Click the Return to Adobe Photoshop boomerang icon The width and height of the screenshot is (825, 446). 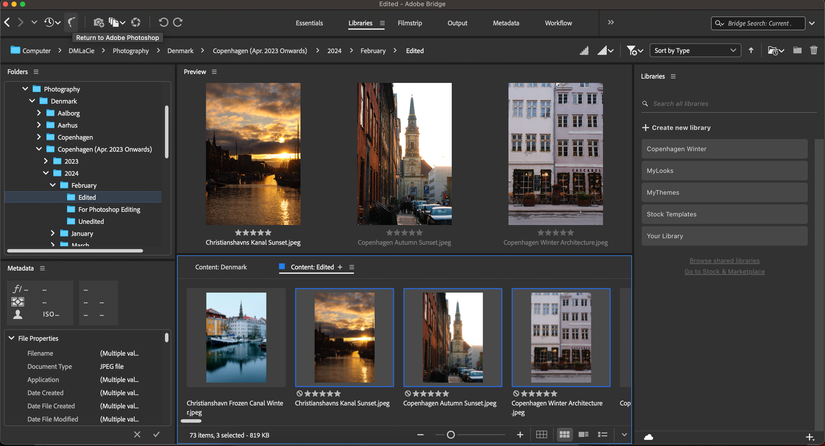click(72, 22)
